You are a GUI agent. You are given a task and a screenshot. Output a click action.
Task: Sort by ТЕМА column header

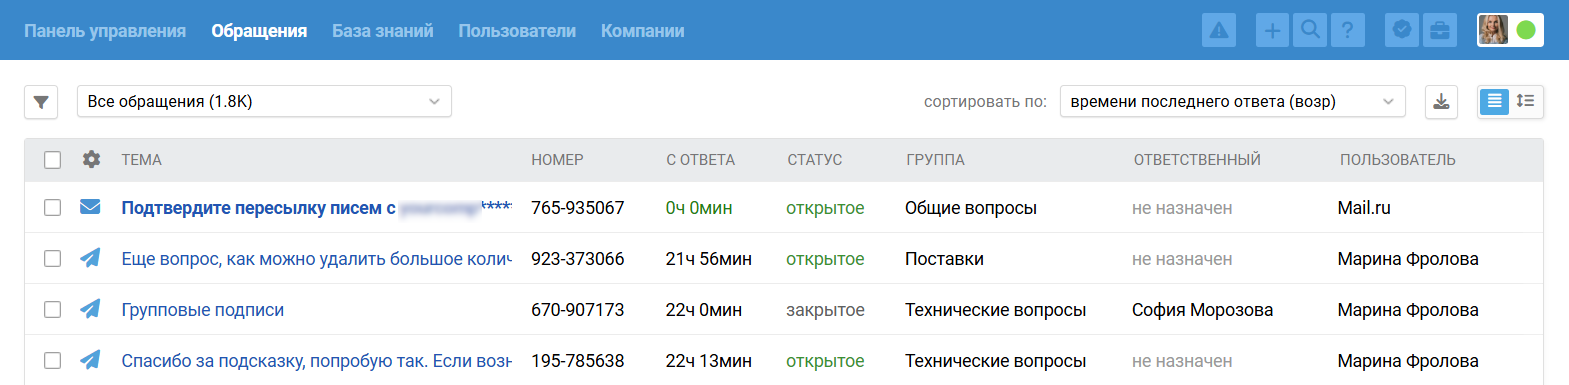pos(142,160)
